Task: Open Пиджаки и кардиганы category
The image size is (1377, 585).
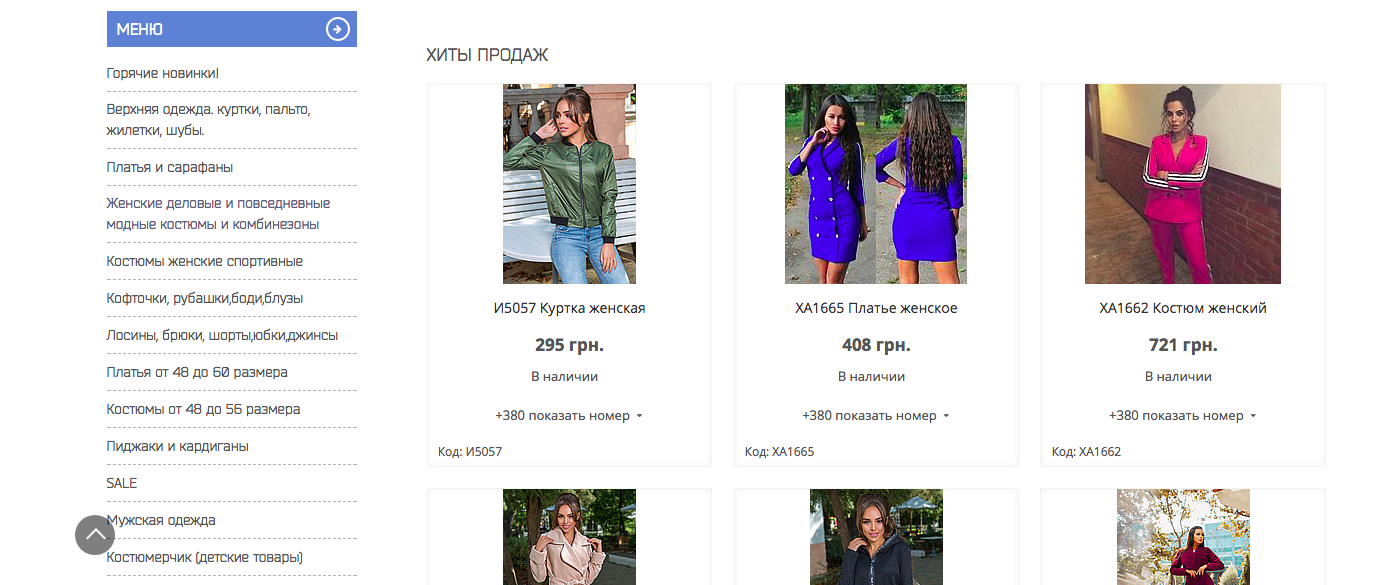Action: pyautogui.click(x=178, y=446)
